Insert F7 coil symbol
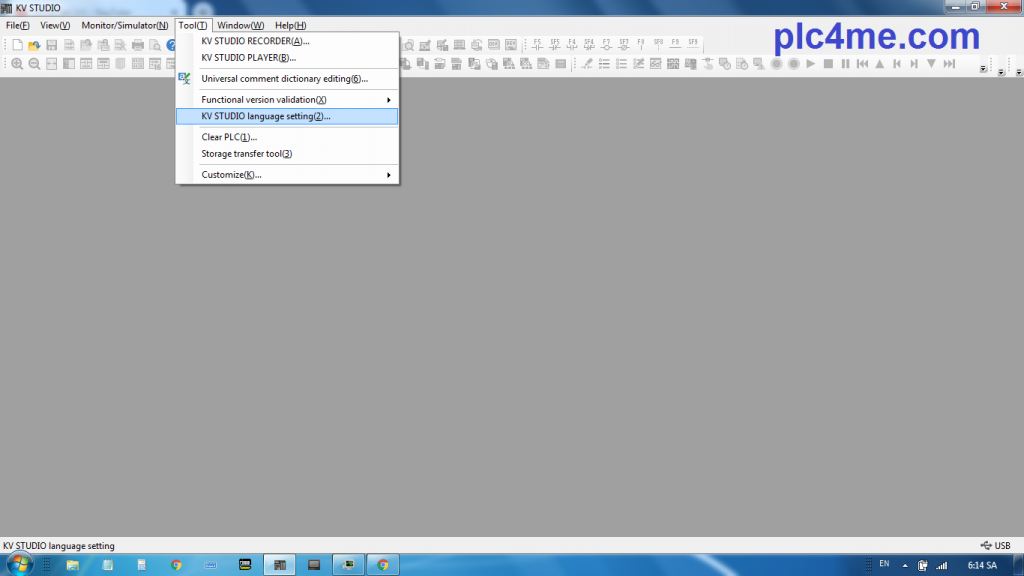The width and height of the screenshot is (1024, 576). 606,44
